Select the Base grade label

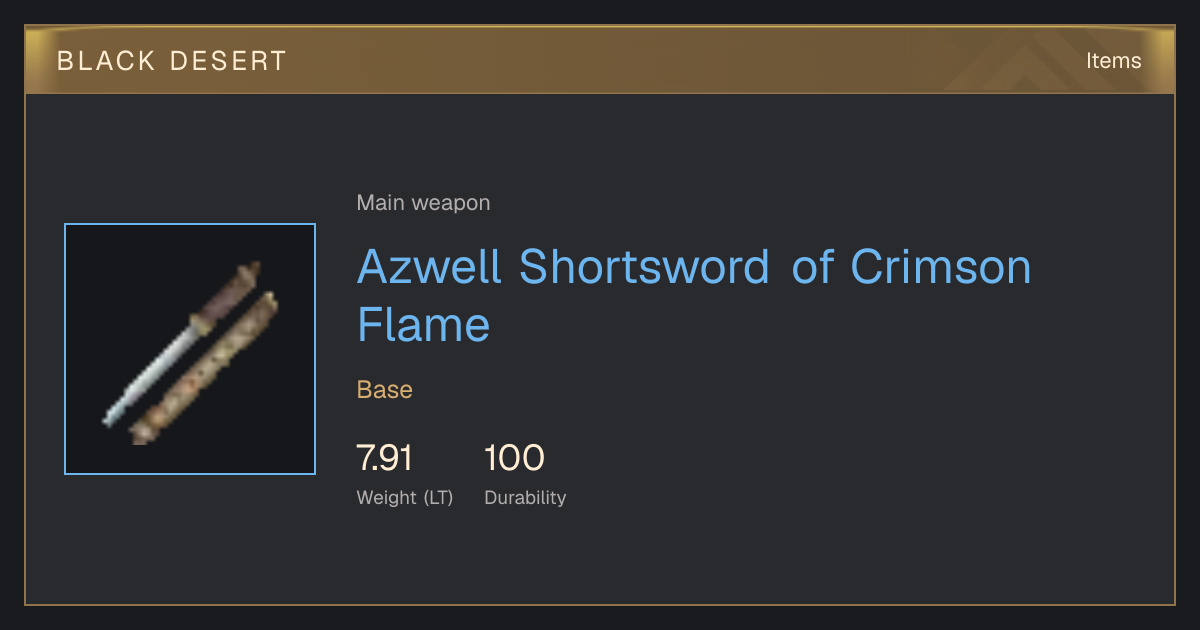385,389
